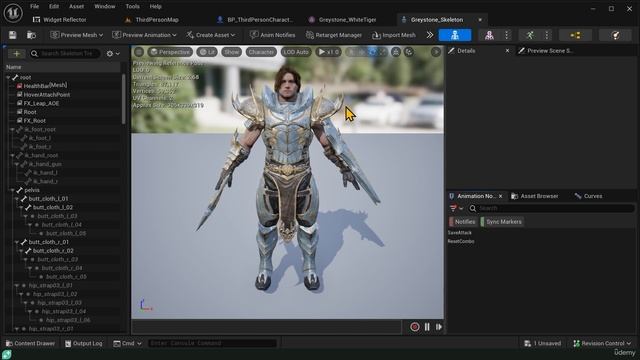This screenshot has height=360, width=640.
Task: Collapse the butt_cloth_r_01 bone node
Action: [x=17, y=242]
